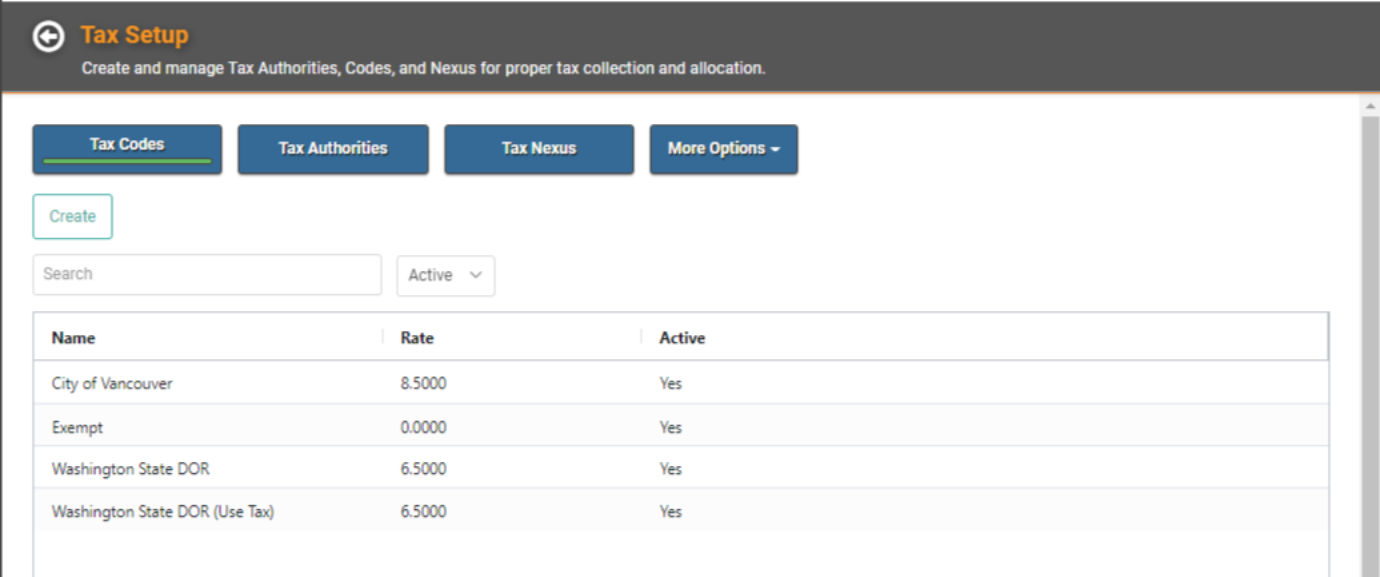Click the back arrow icon

pos(48,37)
